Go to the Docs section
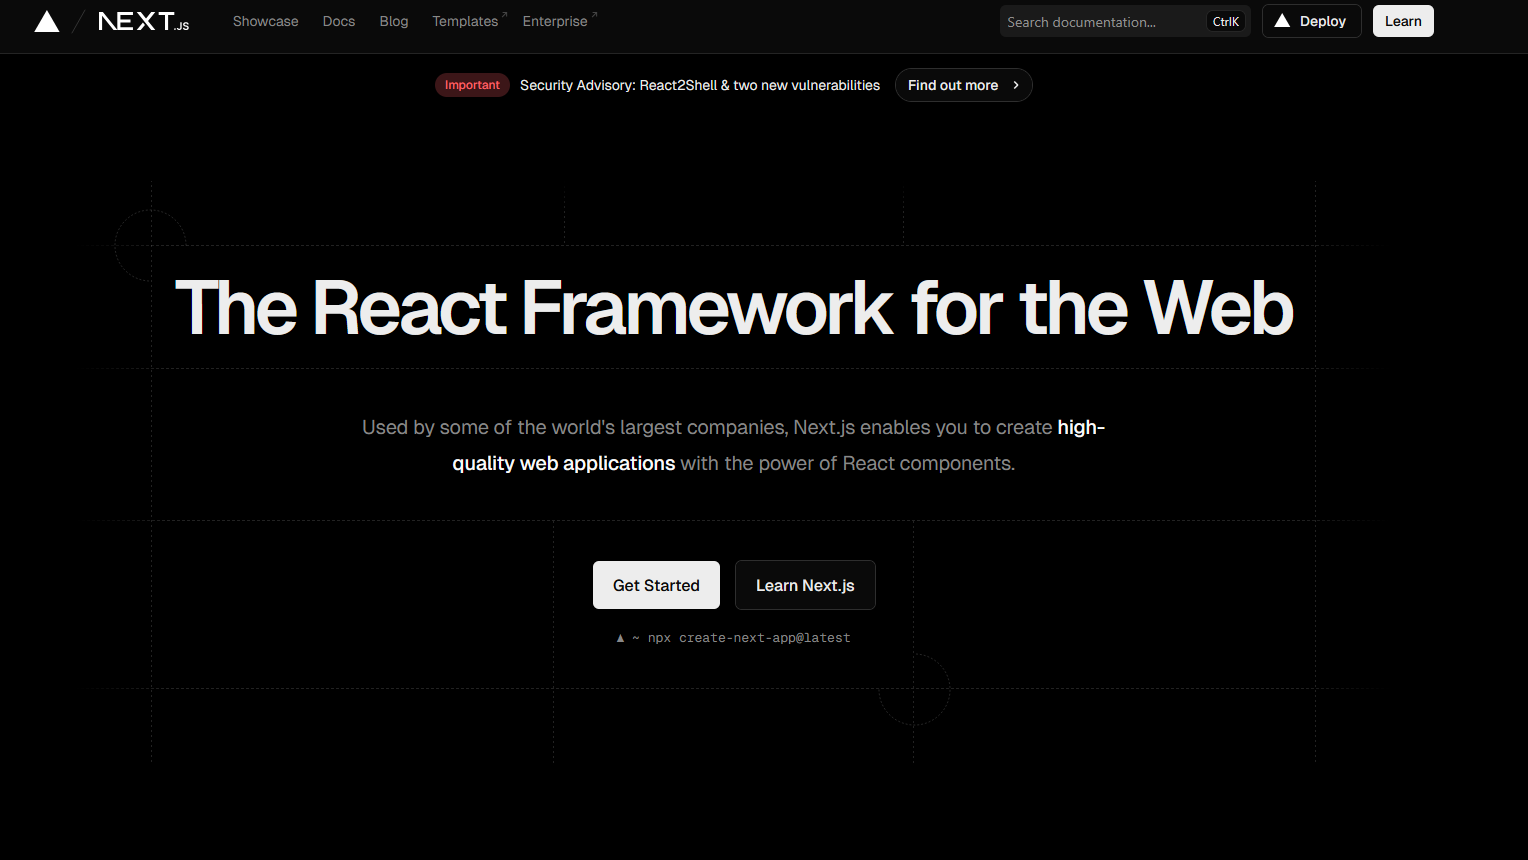This screenshot has height=860, width=1528. (x=339, y=21)
